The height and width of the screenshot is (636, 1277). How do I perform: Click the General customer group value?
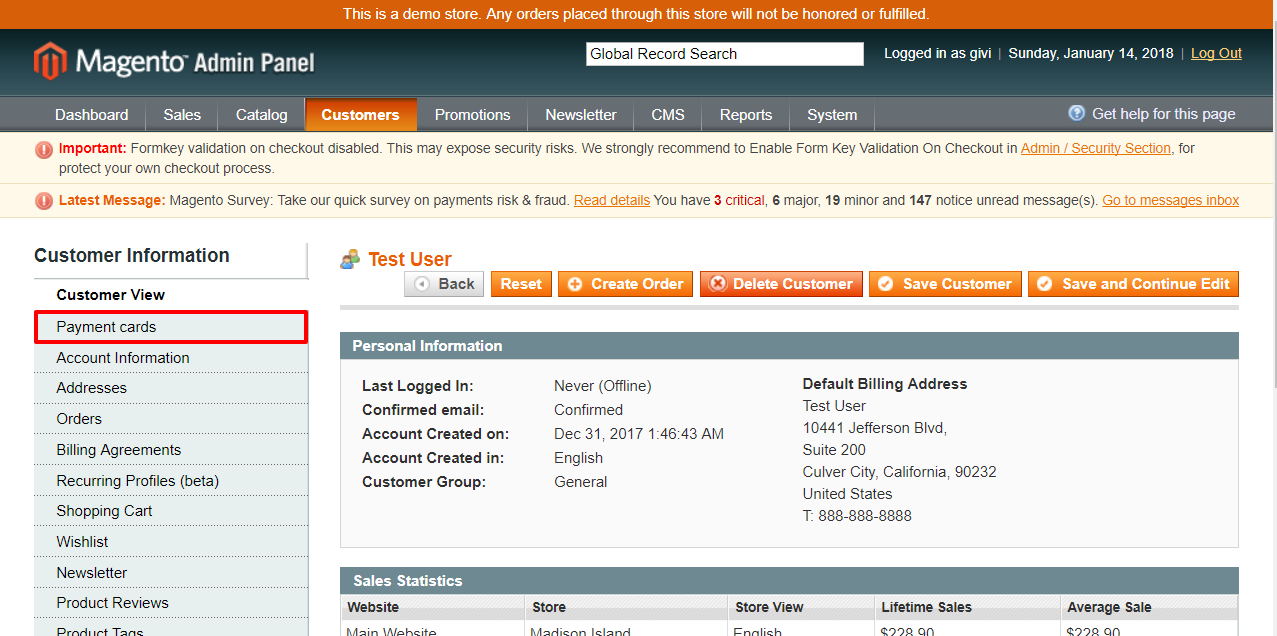[x=581, y=482]
